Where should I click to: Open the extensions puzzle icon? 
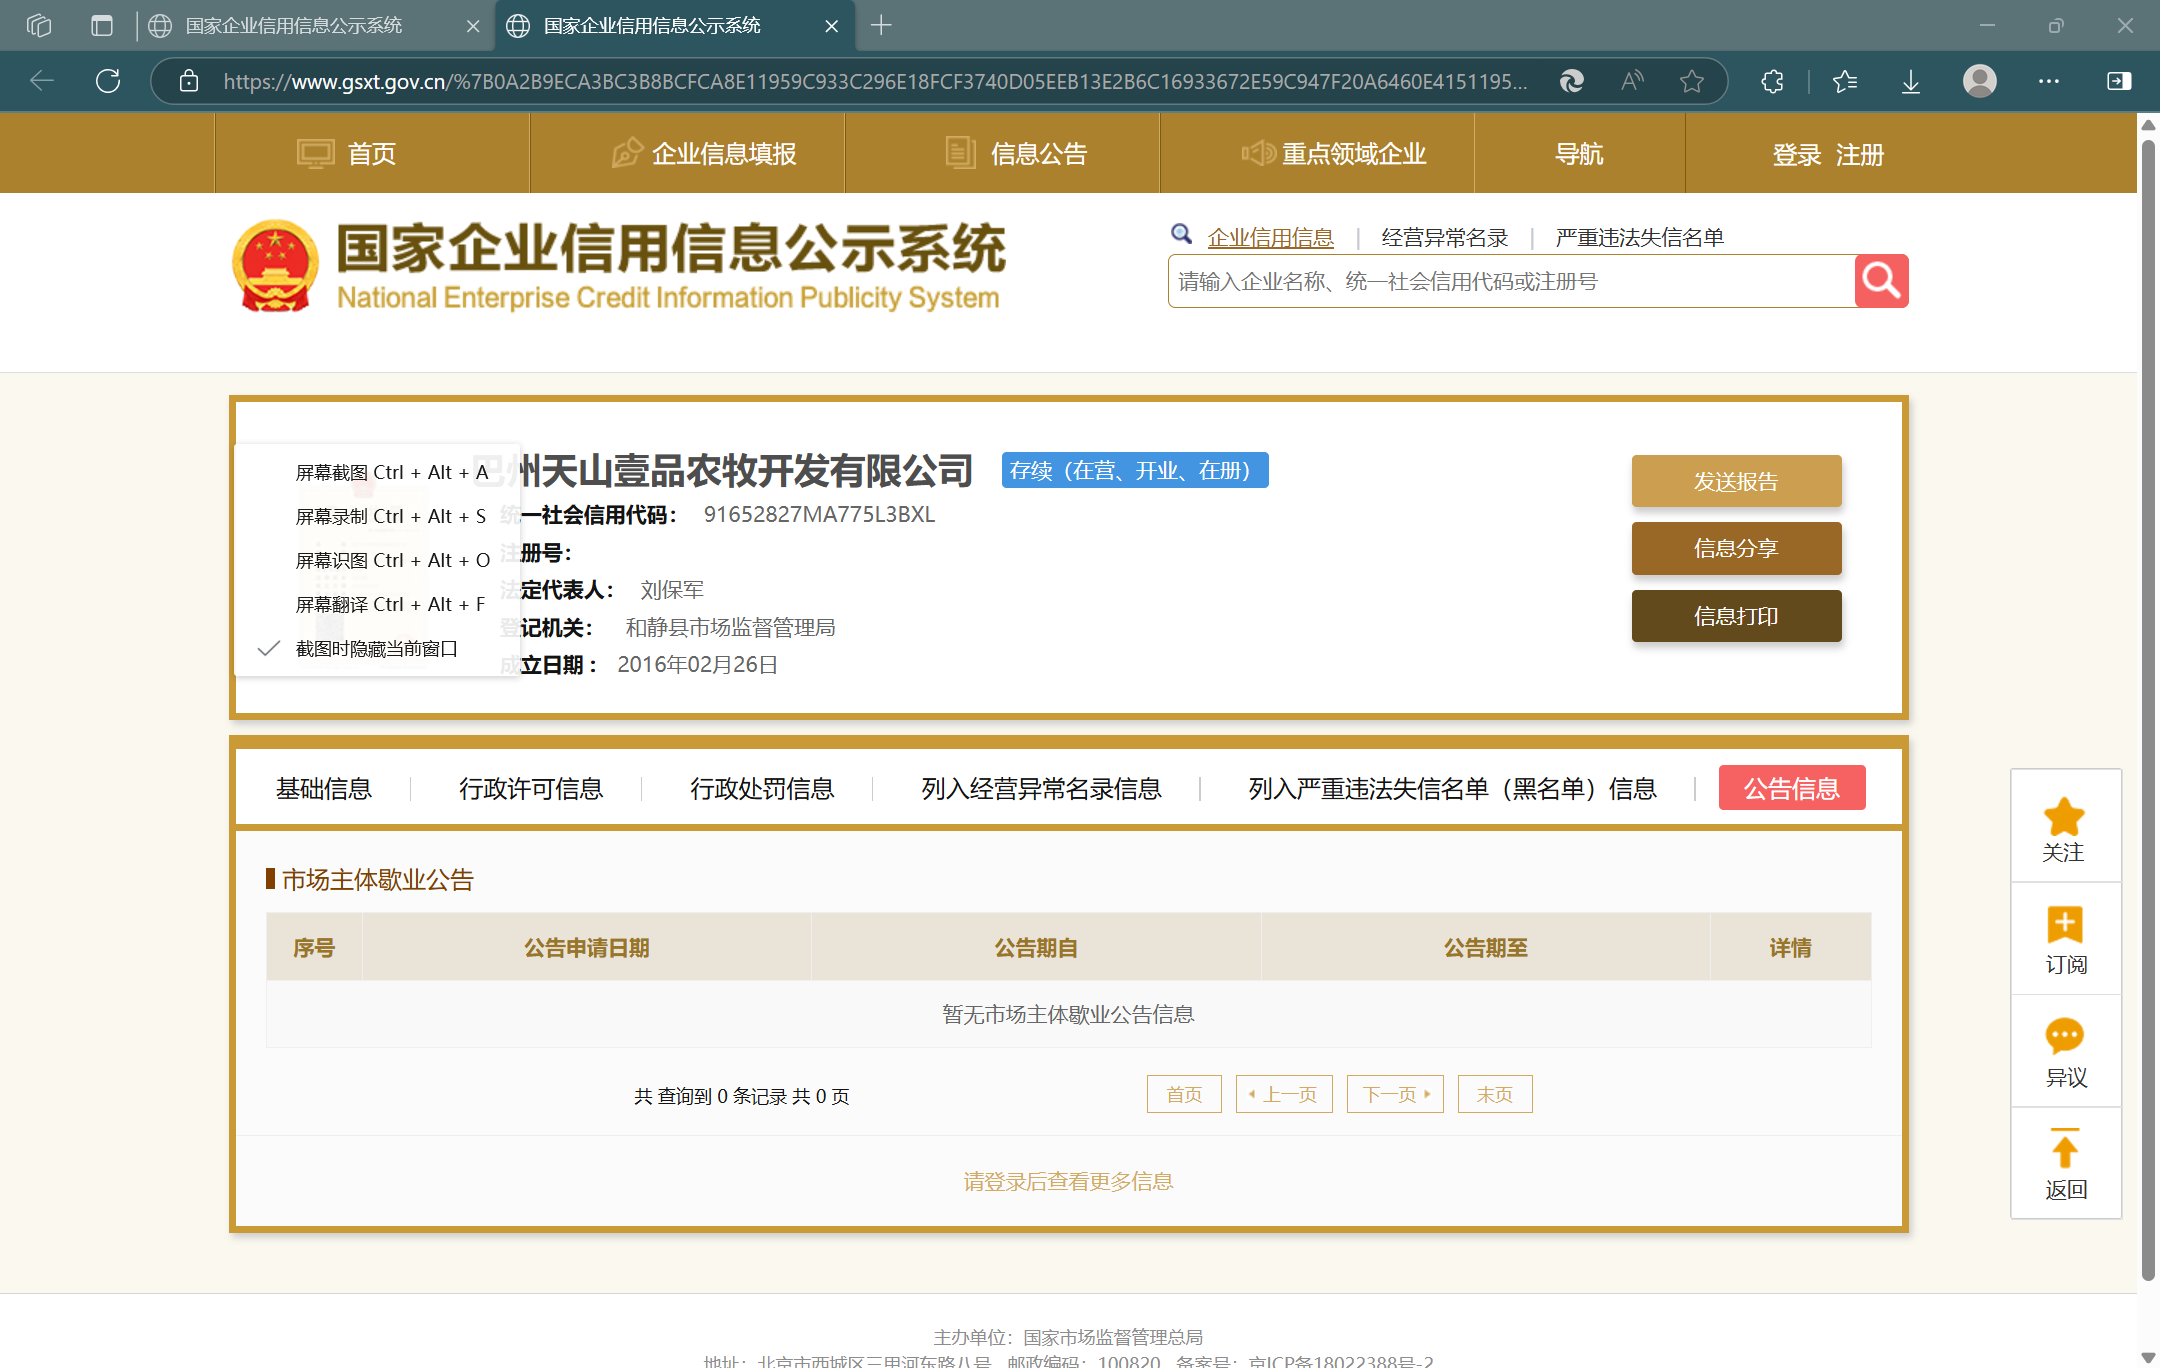[1772, 81]
